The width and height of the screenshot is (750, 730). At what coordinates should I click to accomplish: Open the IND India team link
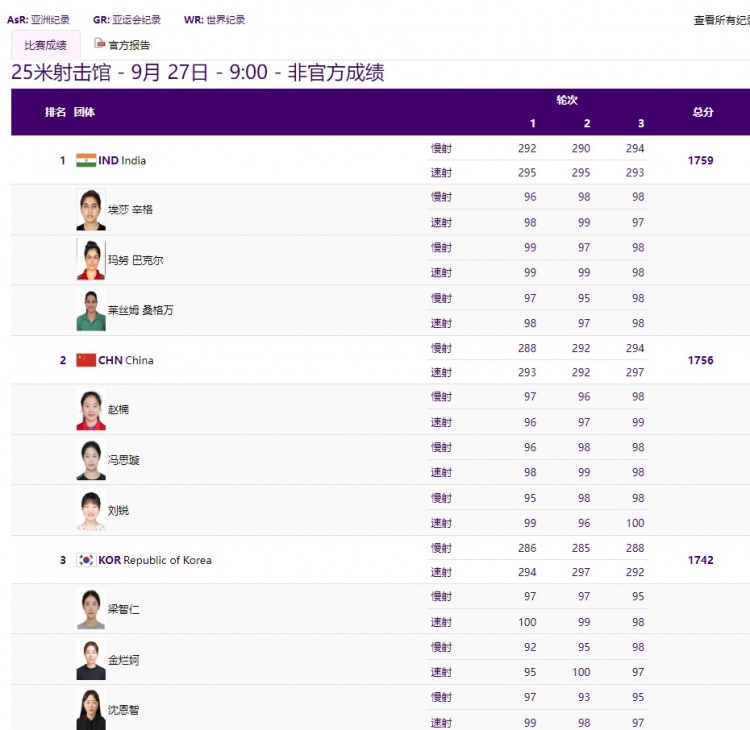[x=122, y=161]
